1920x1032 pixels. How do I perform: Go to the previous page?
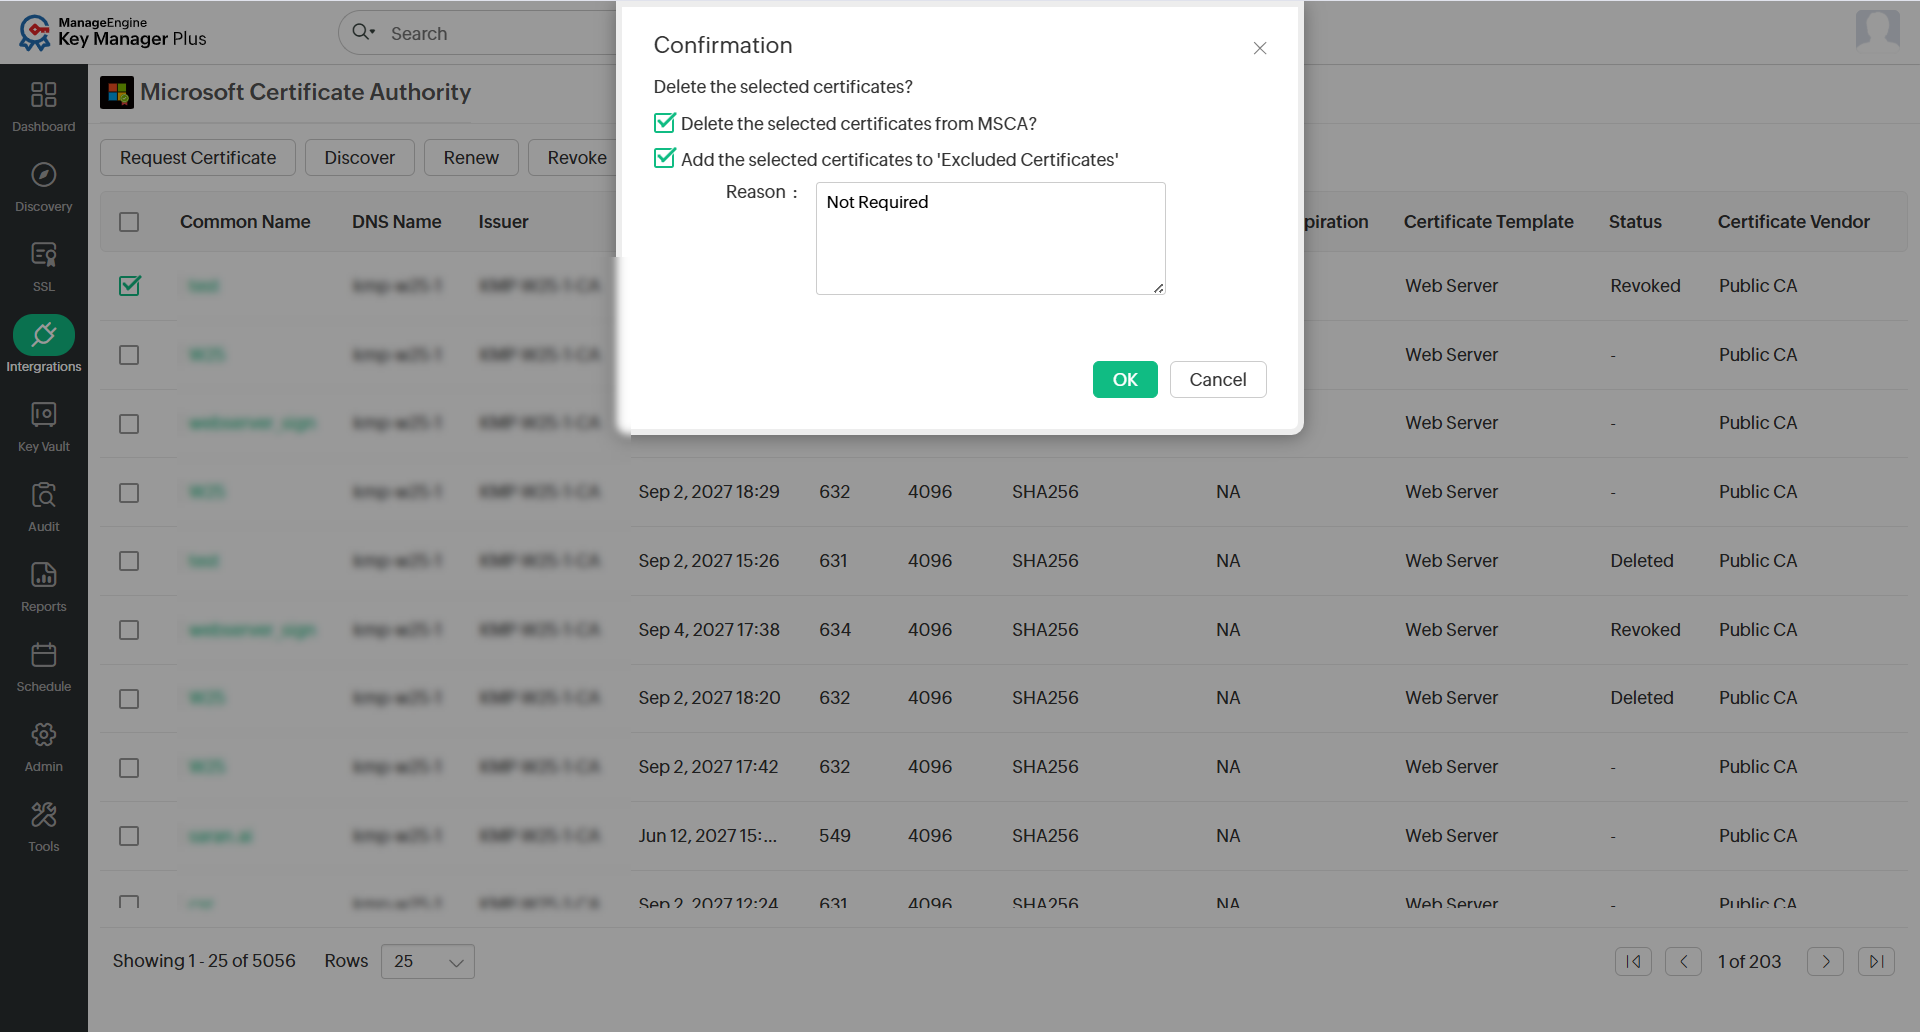point(1683,961)
